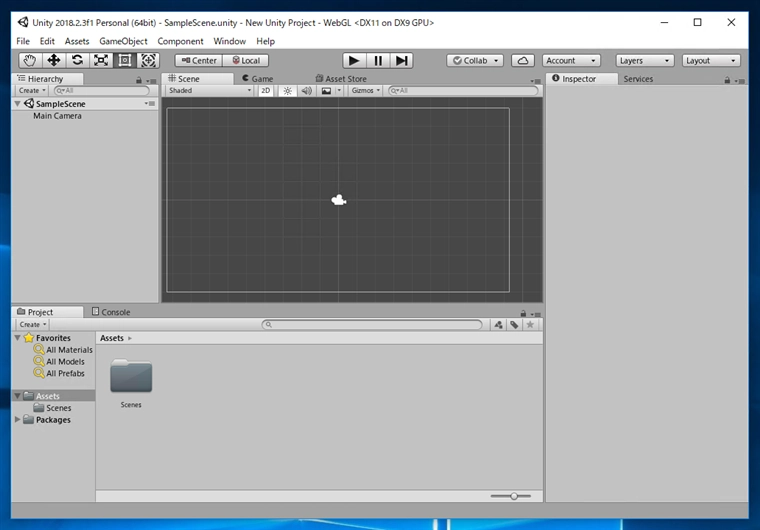Click Save search star icon
This screenshot has width=760, height=530.
pyautogui.click(x=530, y=325)
